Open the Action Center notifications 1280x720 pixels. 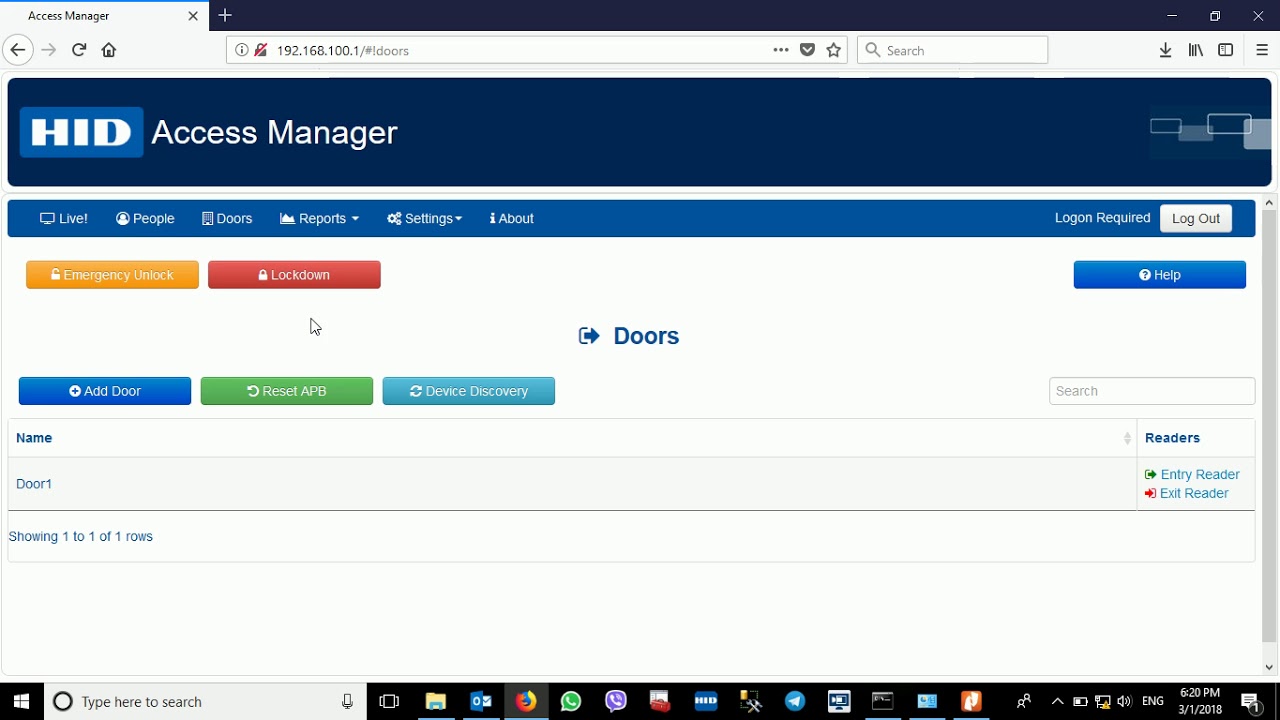pyautogui.click(x=1250, y=701)
